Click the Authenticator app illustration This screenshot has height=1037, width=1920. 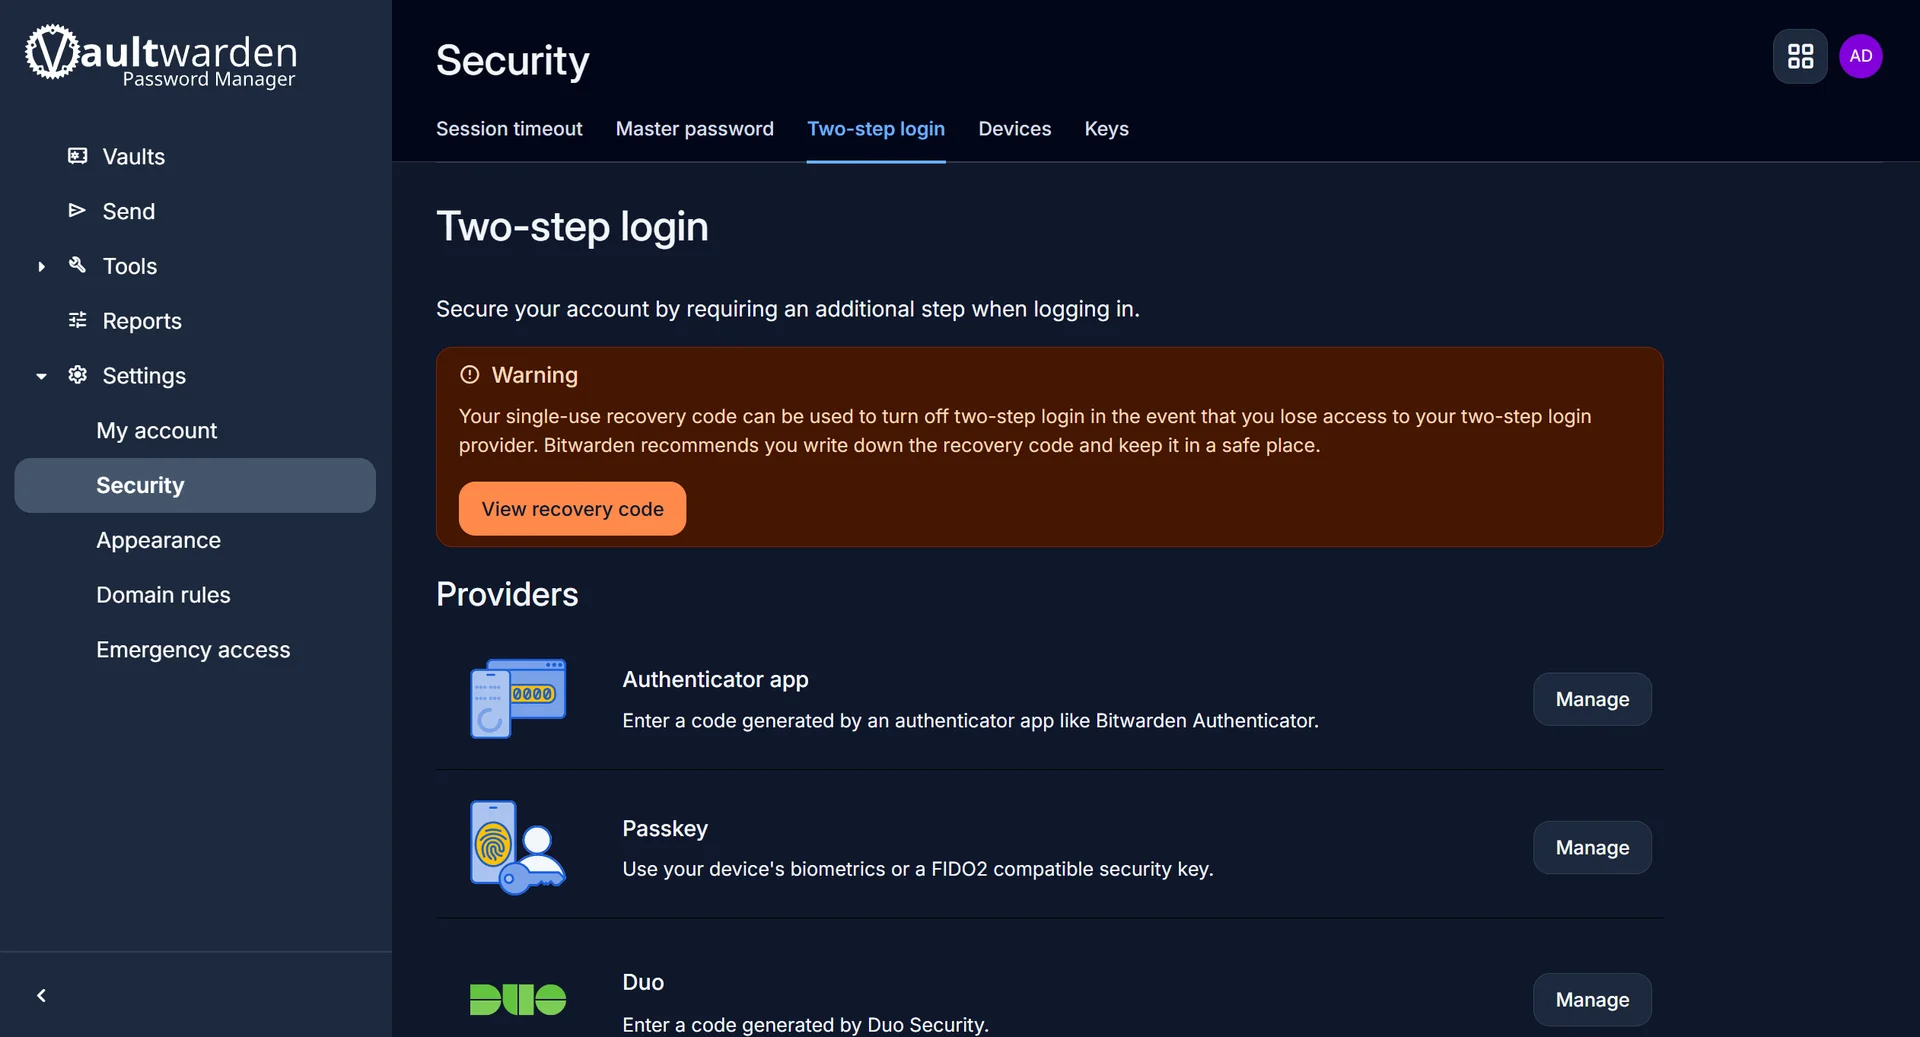pyautogui.click(x=518, y=698)
